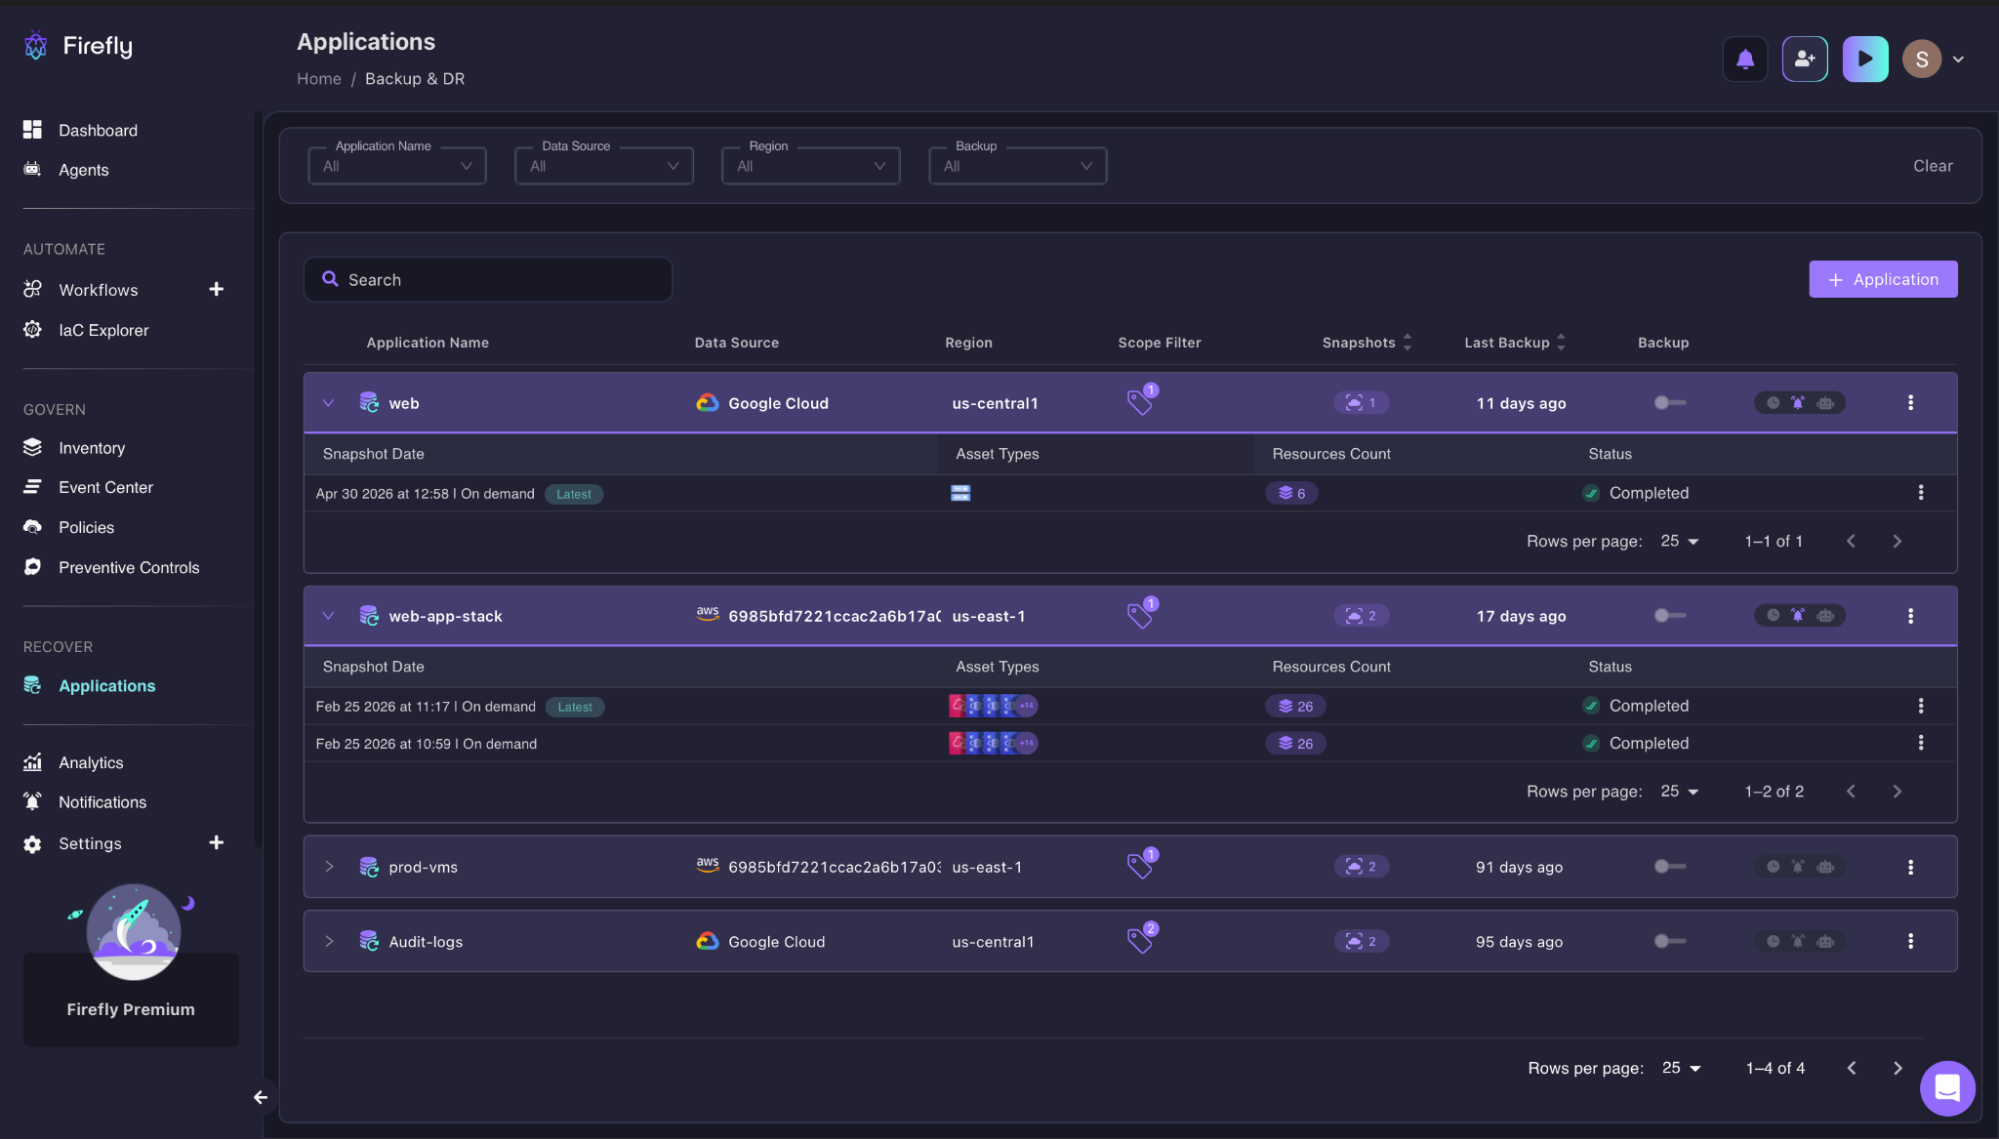Open more options for Audit-logs row
This screenshot has width=1999, height=1140.
tap(1910, 942)
